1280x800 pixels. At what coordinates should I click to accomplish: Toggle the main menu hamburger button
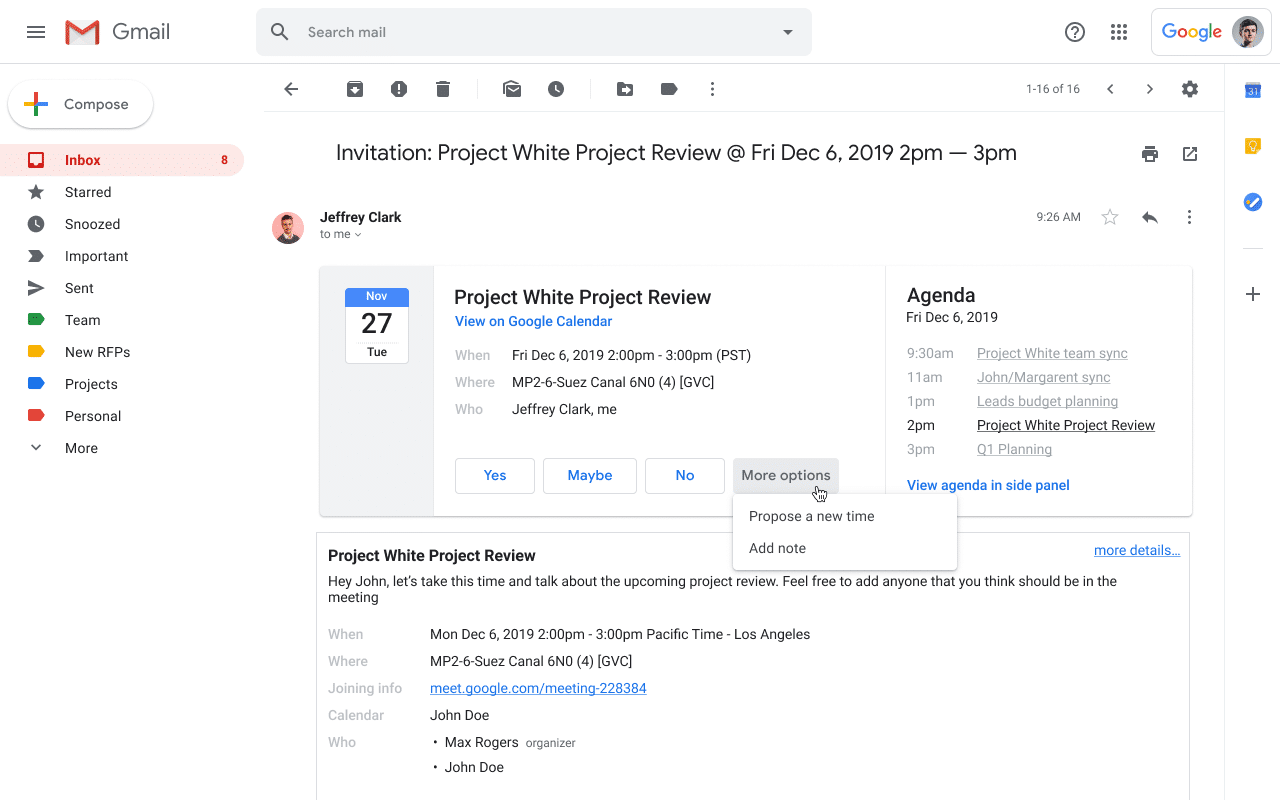[x=36, y=32]
